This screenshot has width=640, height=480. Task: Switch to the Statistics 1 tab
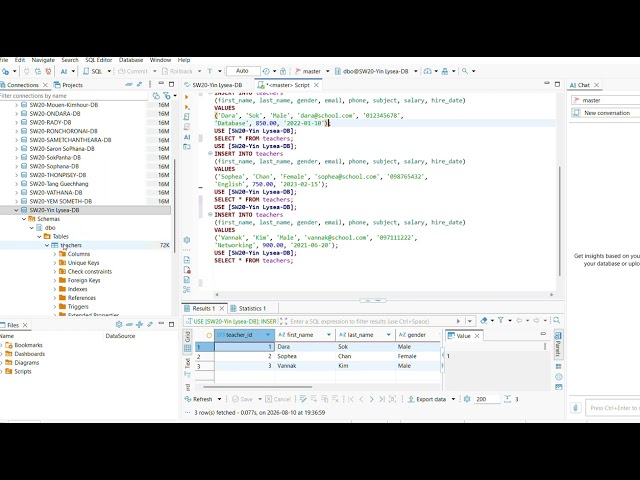pyautogui.click(x=249, y=308)
